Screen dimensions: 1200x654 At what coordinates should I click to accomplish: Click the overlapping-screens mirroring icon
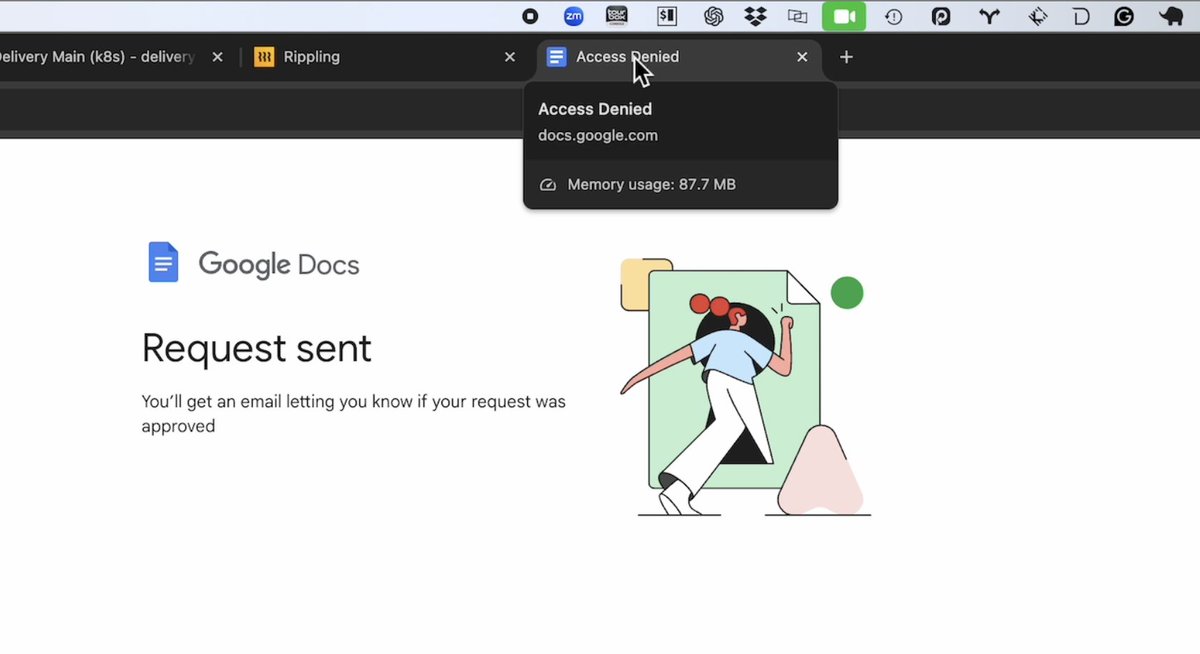pyautogui.click(x=797, y=16)
